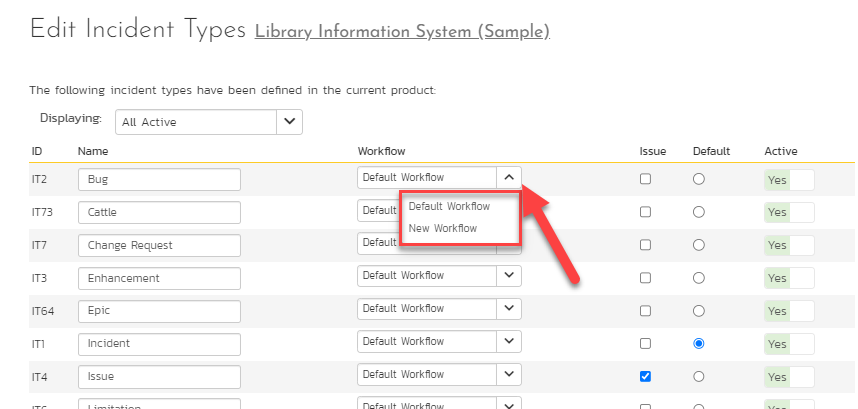This screenshot has height=409, width=858.
Task: Open workflow dropdown for Epic row
Action: click(x=508, y=309)
